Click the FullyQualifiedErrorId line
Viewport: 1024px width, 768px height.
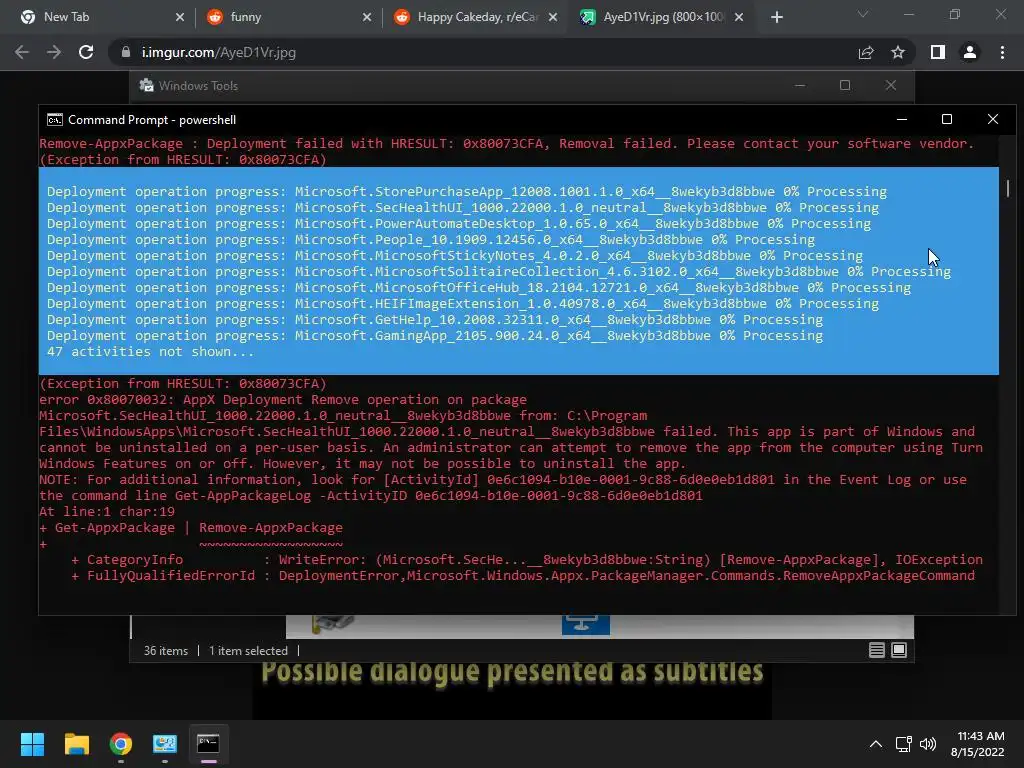[x=522, y=575]
